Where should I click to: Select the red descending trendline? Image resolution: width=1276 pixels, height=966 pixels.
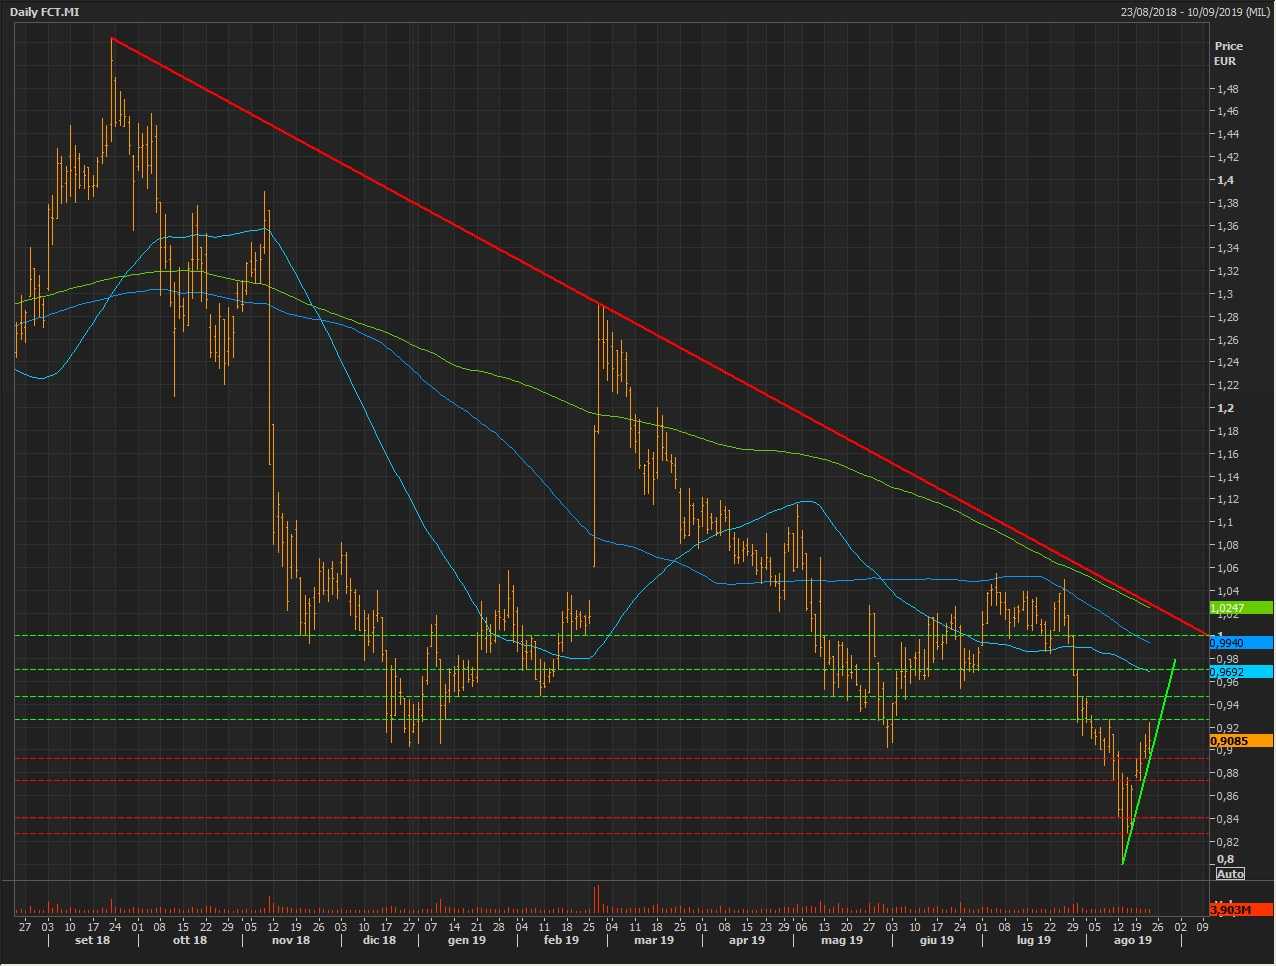coord(660,337)
